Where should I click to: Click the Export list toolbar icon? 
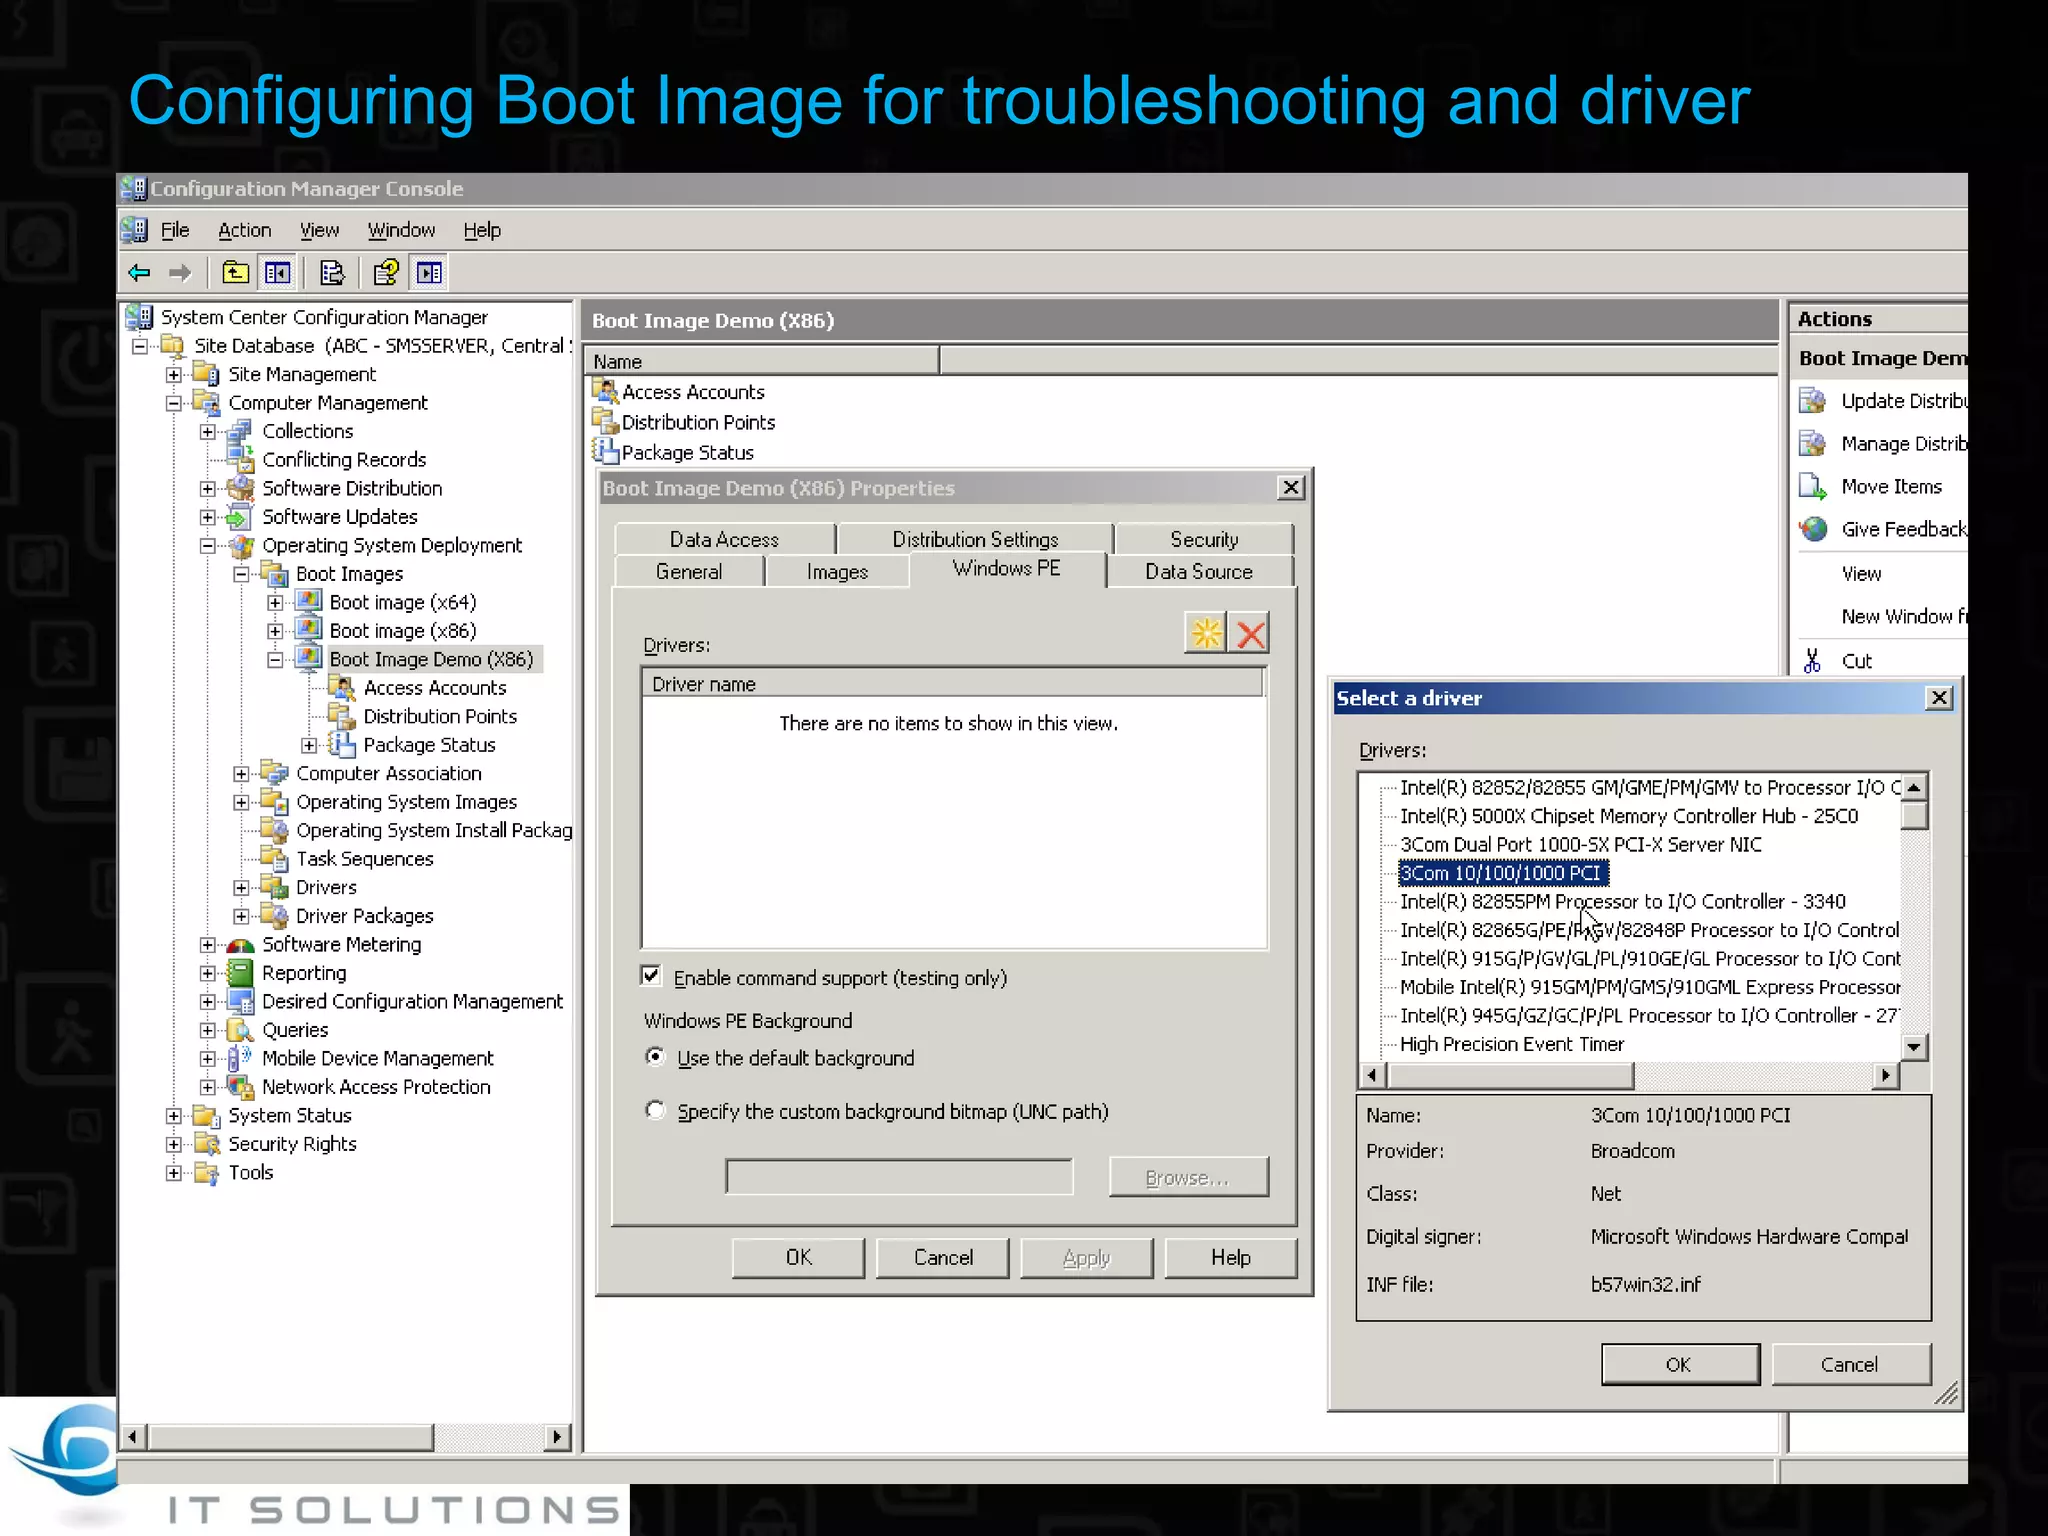[x=331, y=272]
